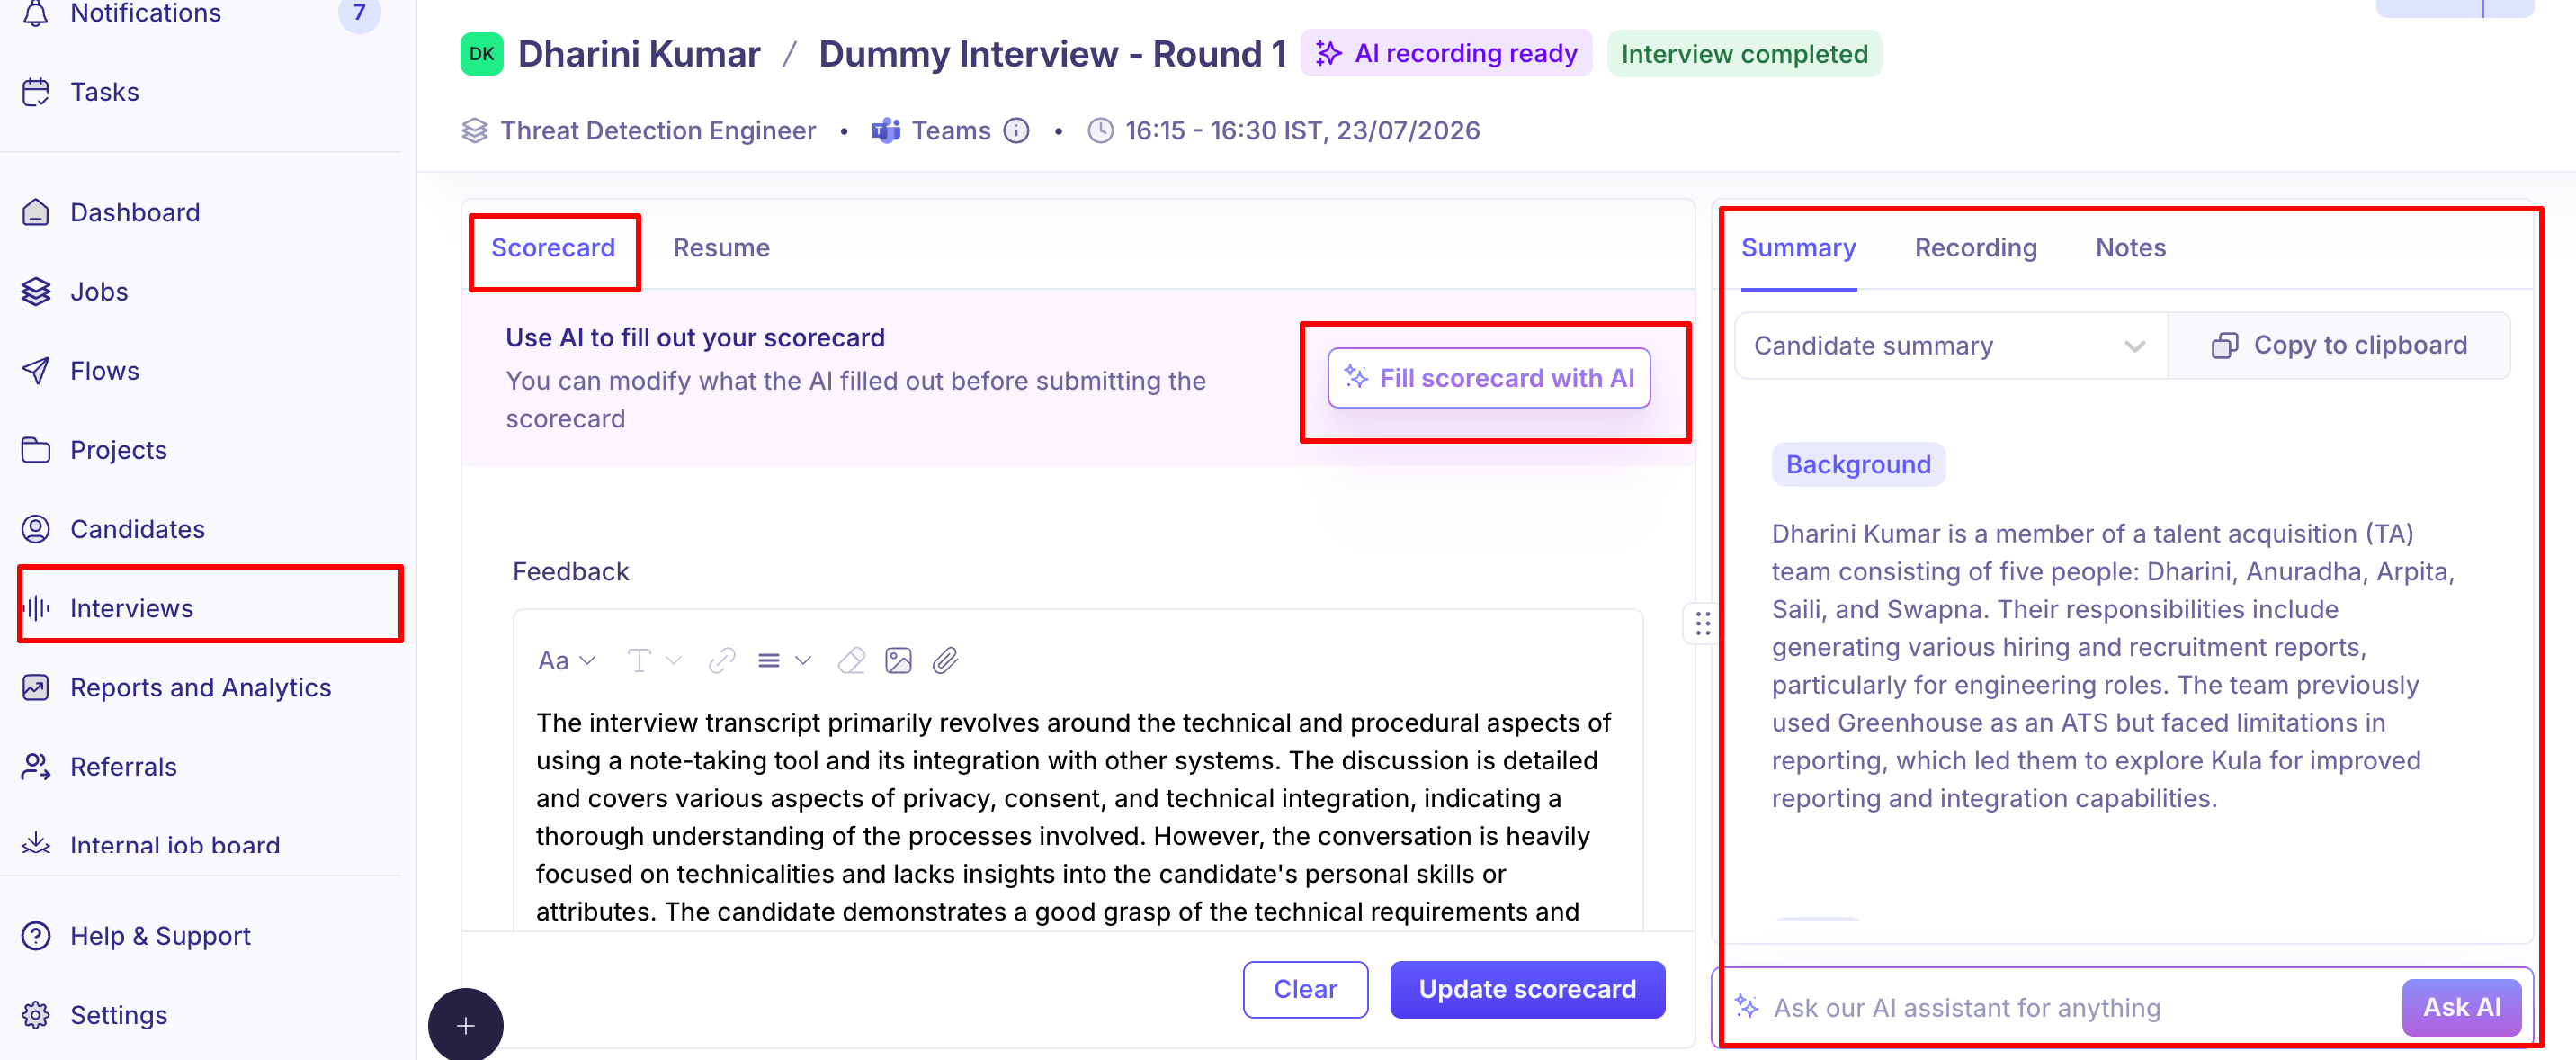Click the notifications count badge 7

(359, 13)
